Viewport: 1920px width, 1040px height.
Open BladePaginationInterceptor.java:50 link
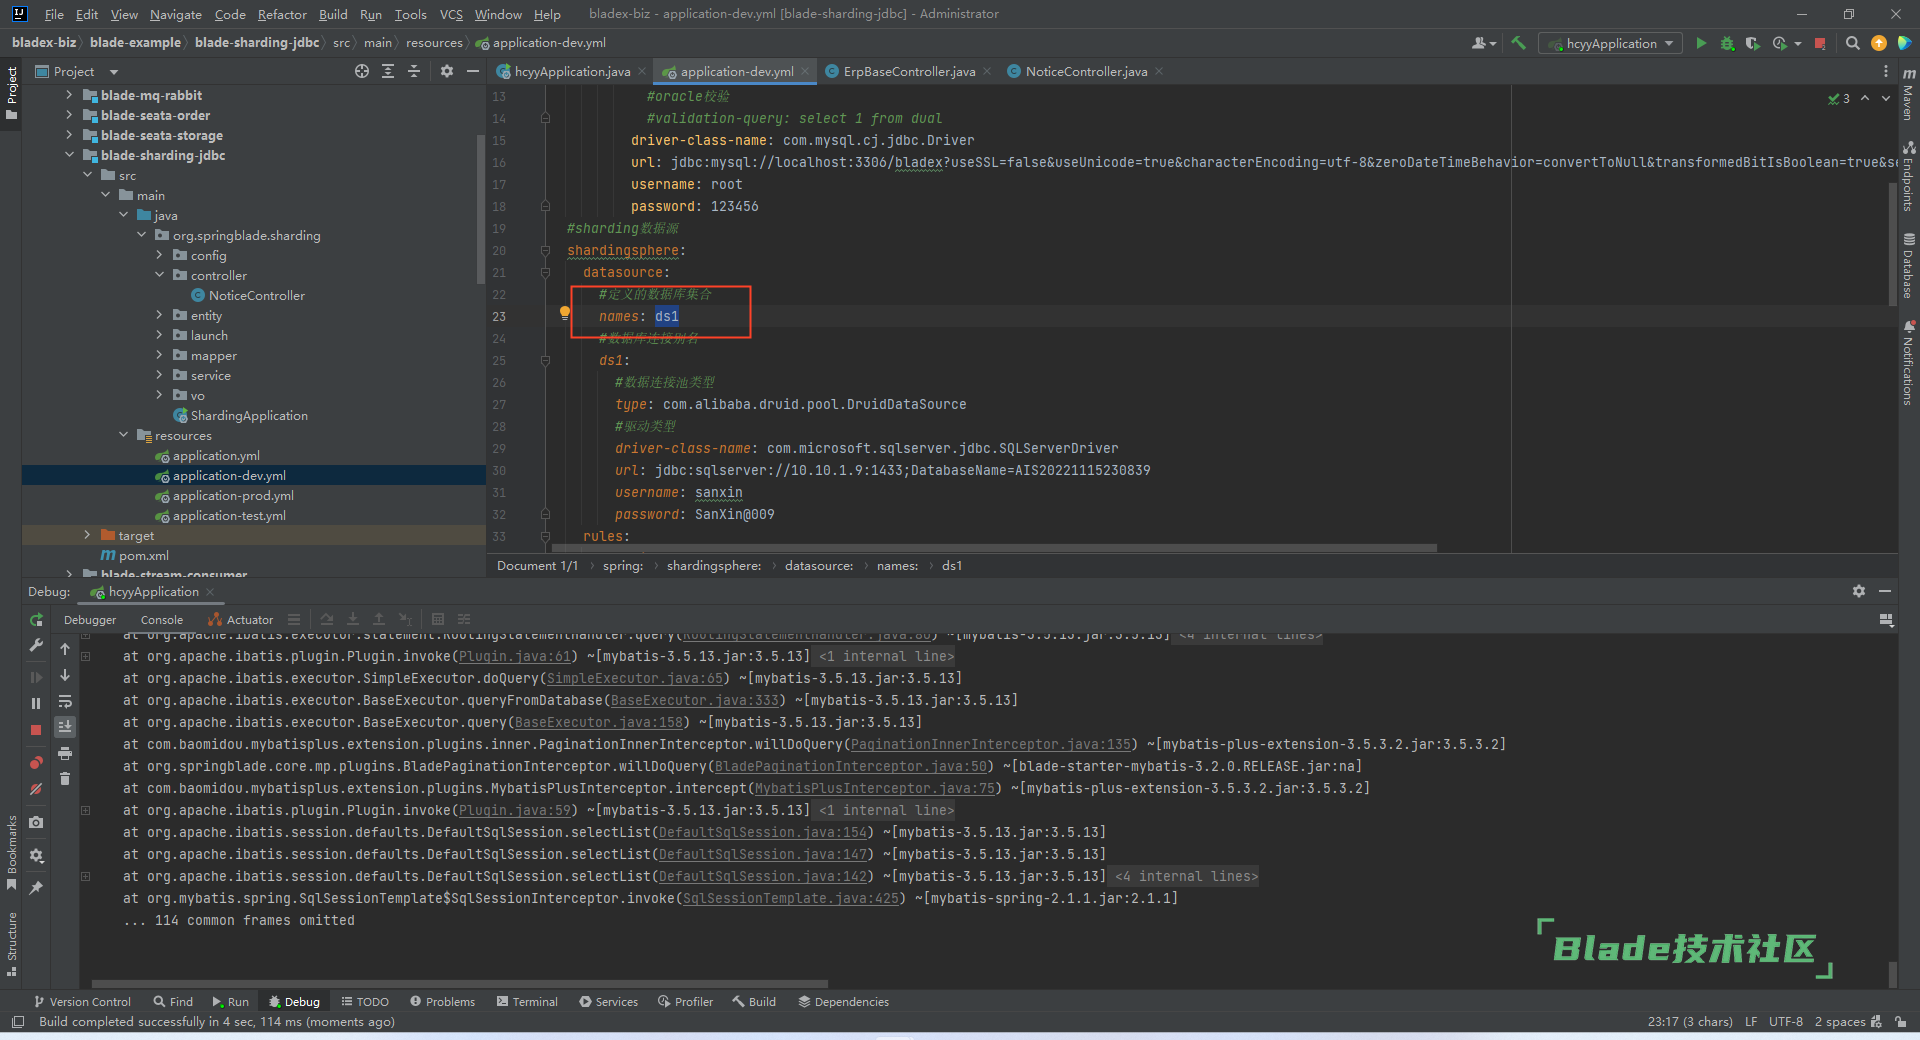pos(851,766)
